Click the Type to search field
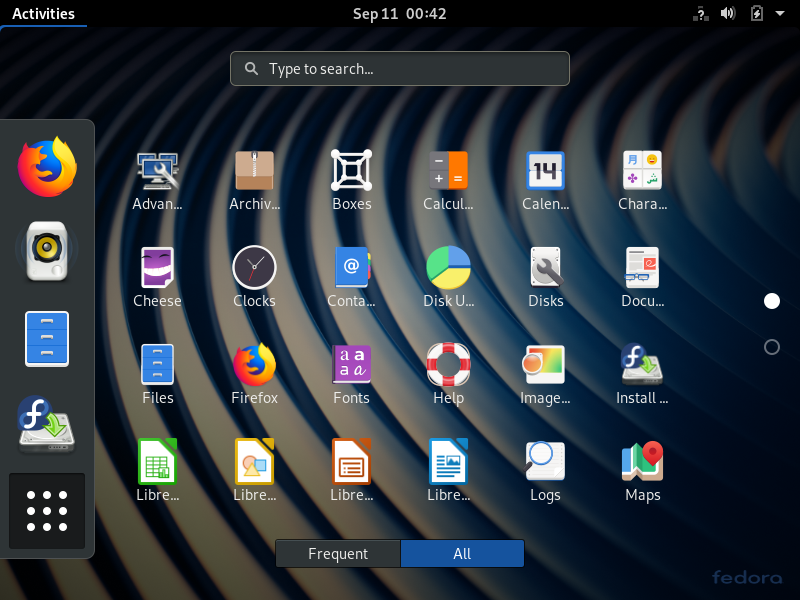Viewport: 800px width, 600px height. (400, 68)
